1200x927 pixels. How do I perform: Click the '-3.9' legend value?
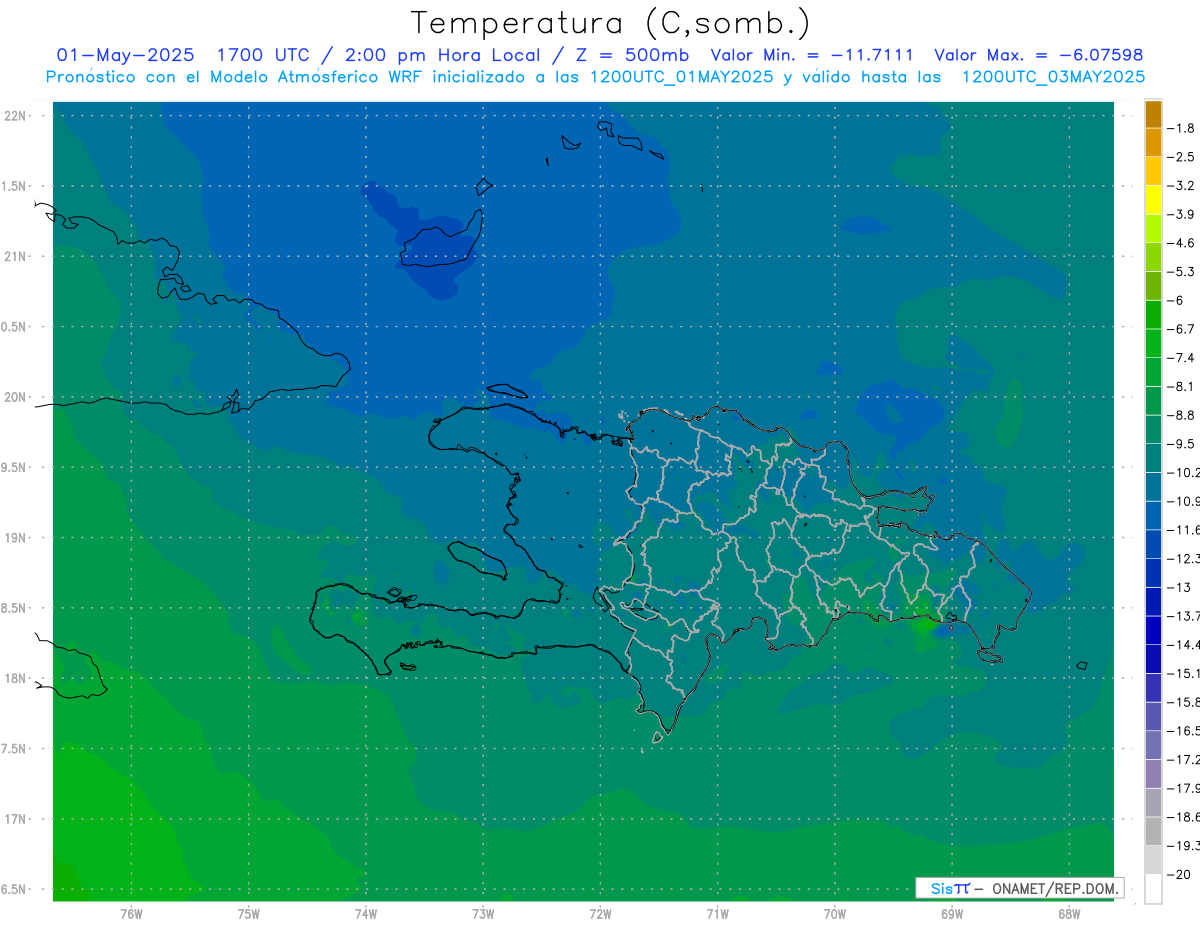click(1181, 214)
